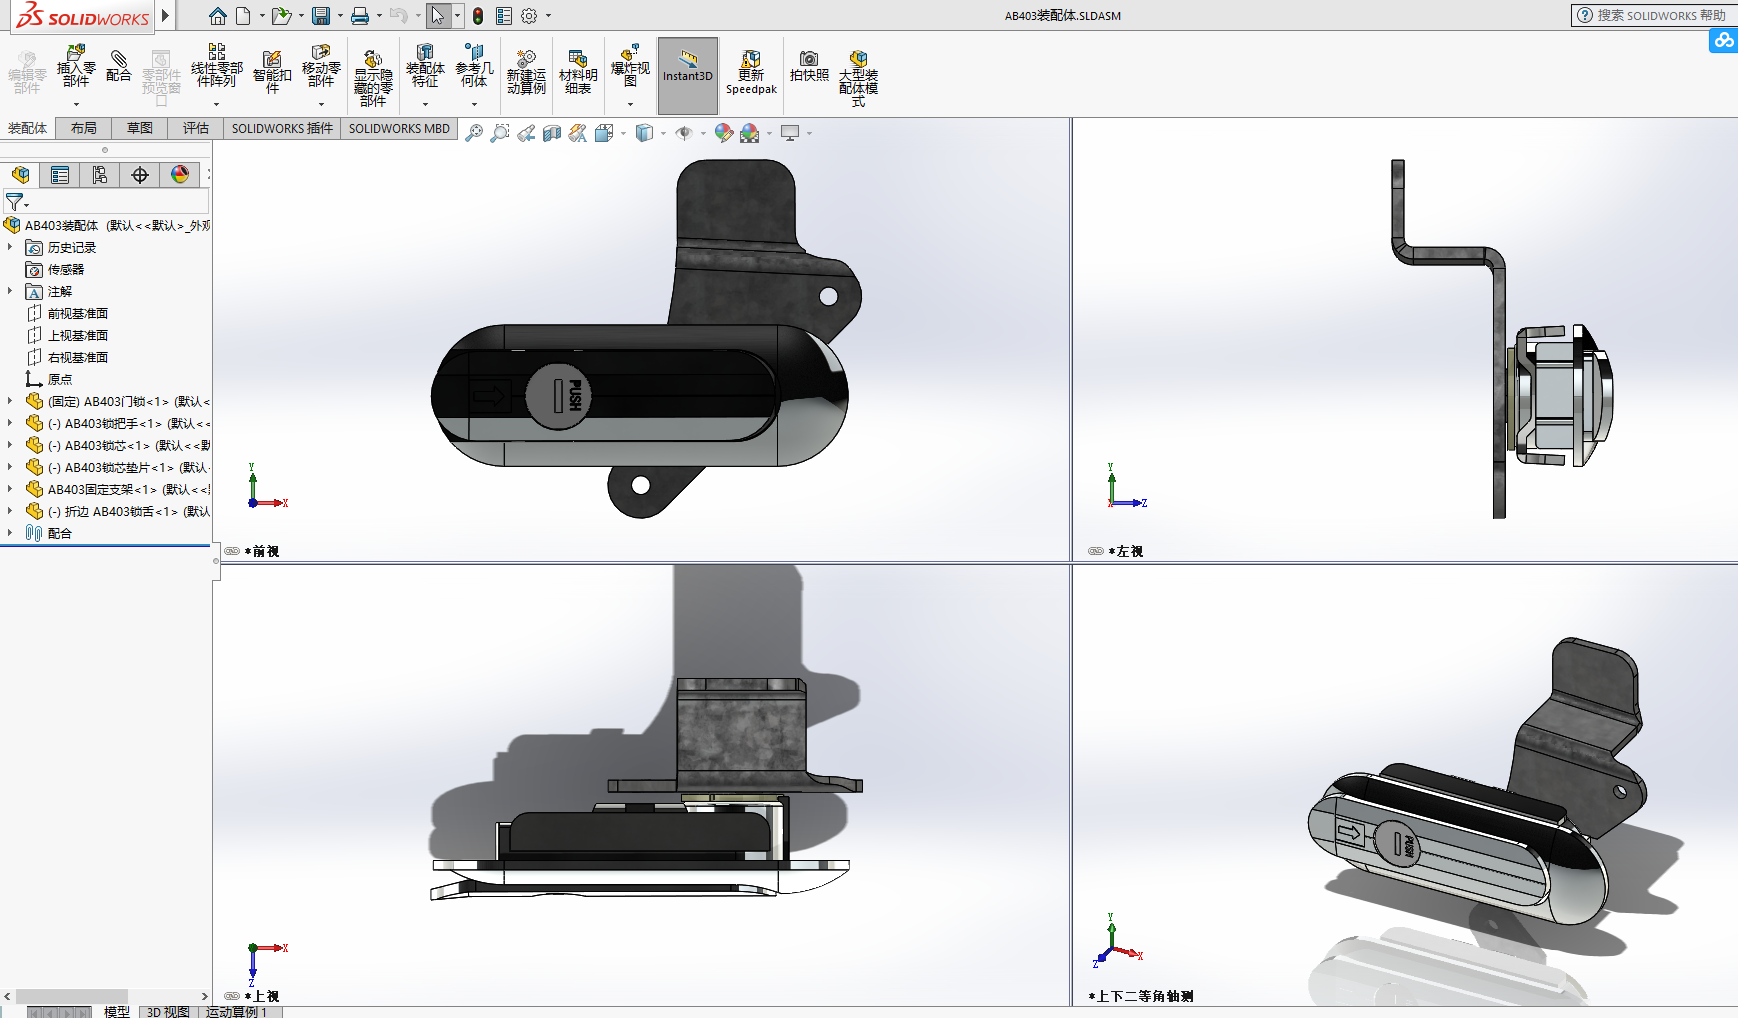Open DisplayManager color ball tab

(180, 175)
